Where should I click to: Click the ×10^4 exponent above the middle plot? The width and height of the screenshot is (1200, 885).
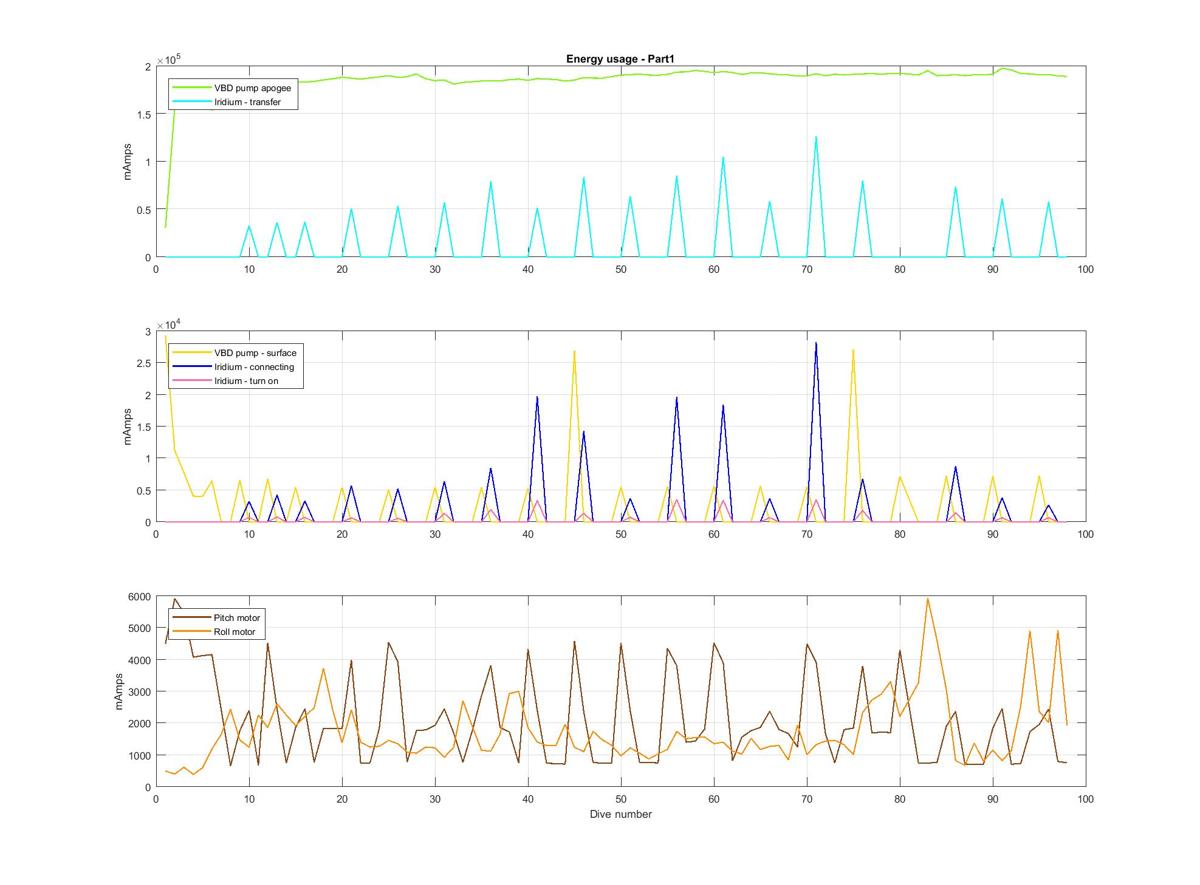(x=168, y=324)
